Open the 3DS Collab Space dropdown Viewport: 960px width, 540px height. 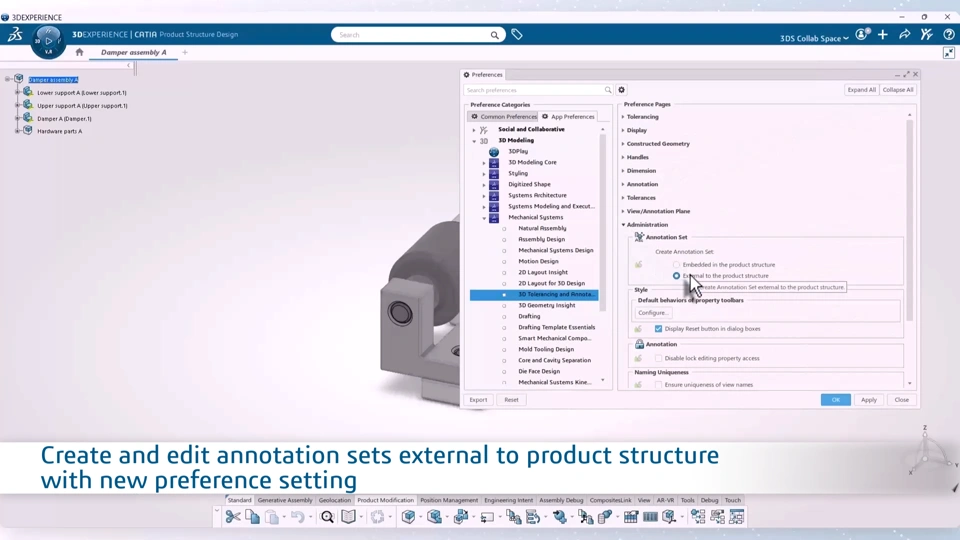click(814, 38)
